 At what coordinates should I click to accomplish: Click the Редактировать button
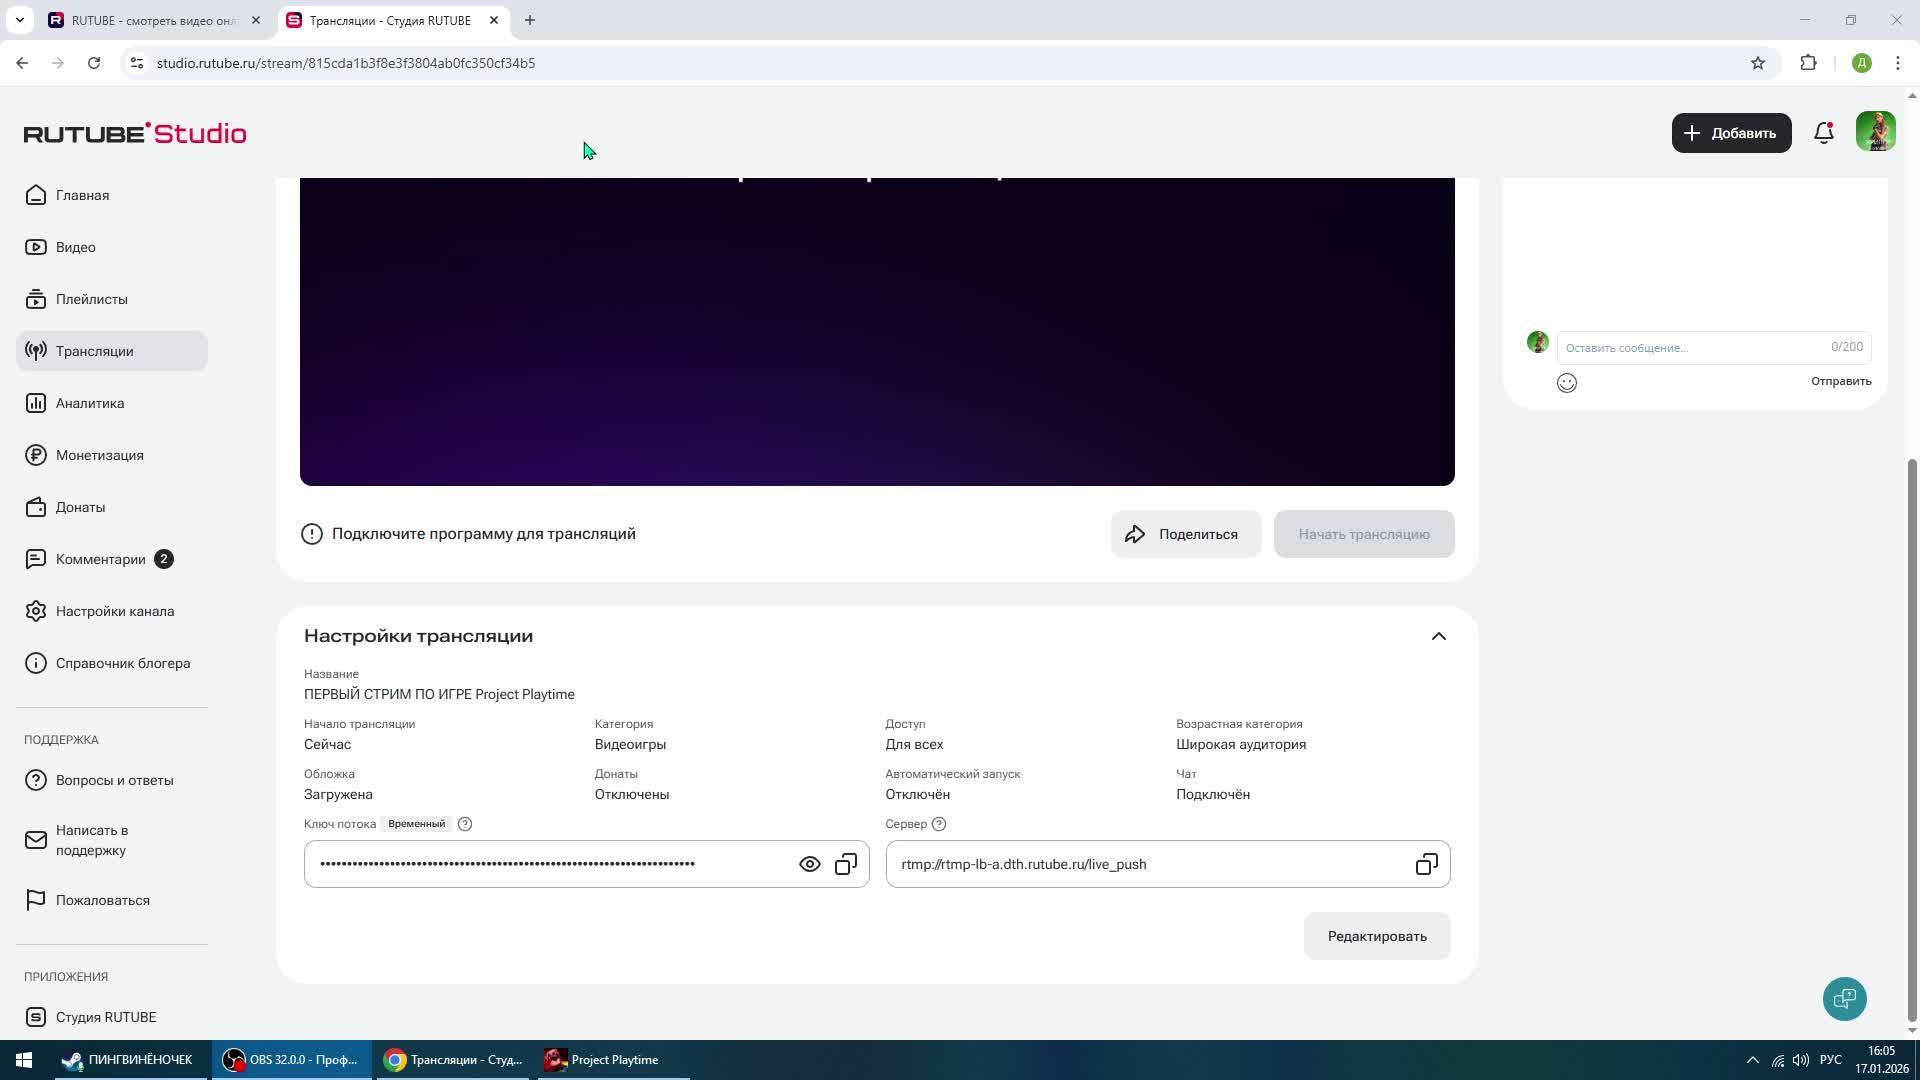(1376, 936)
